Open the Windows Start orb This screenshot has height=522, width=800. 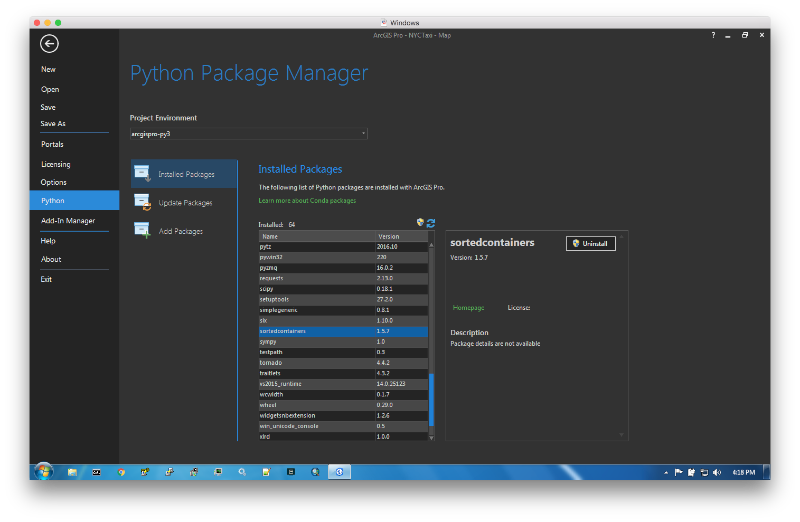pos(44,471)
